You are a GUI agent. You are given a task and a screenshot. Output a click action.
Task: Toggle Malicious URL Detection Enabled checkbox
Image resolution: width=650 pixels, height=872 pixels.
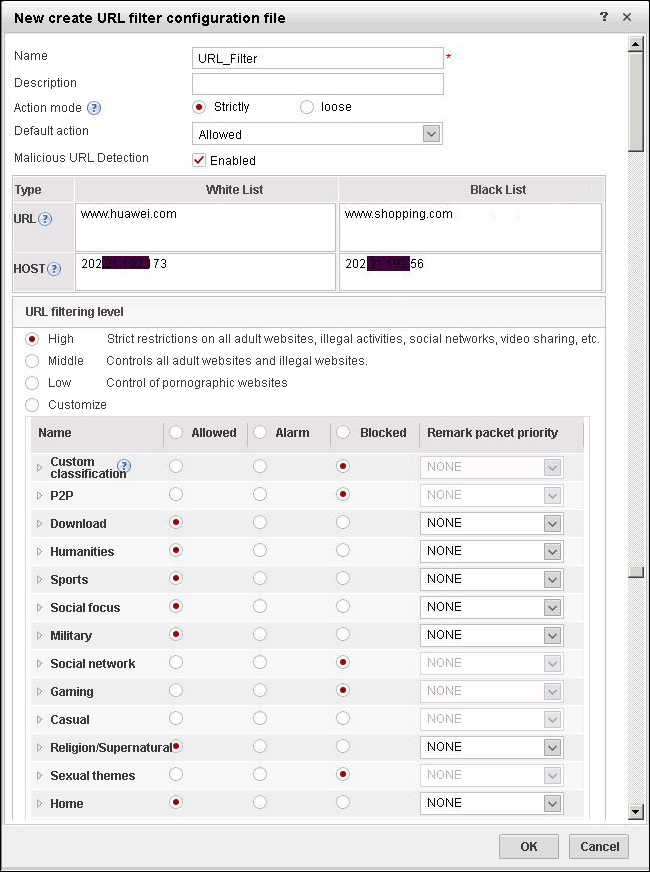[199, 160]
